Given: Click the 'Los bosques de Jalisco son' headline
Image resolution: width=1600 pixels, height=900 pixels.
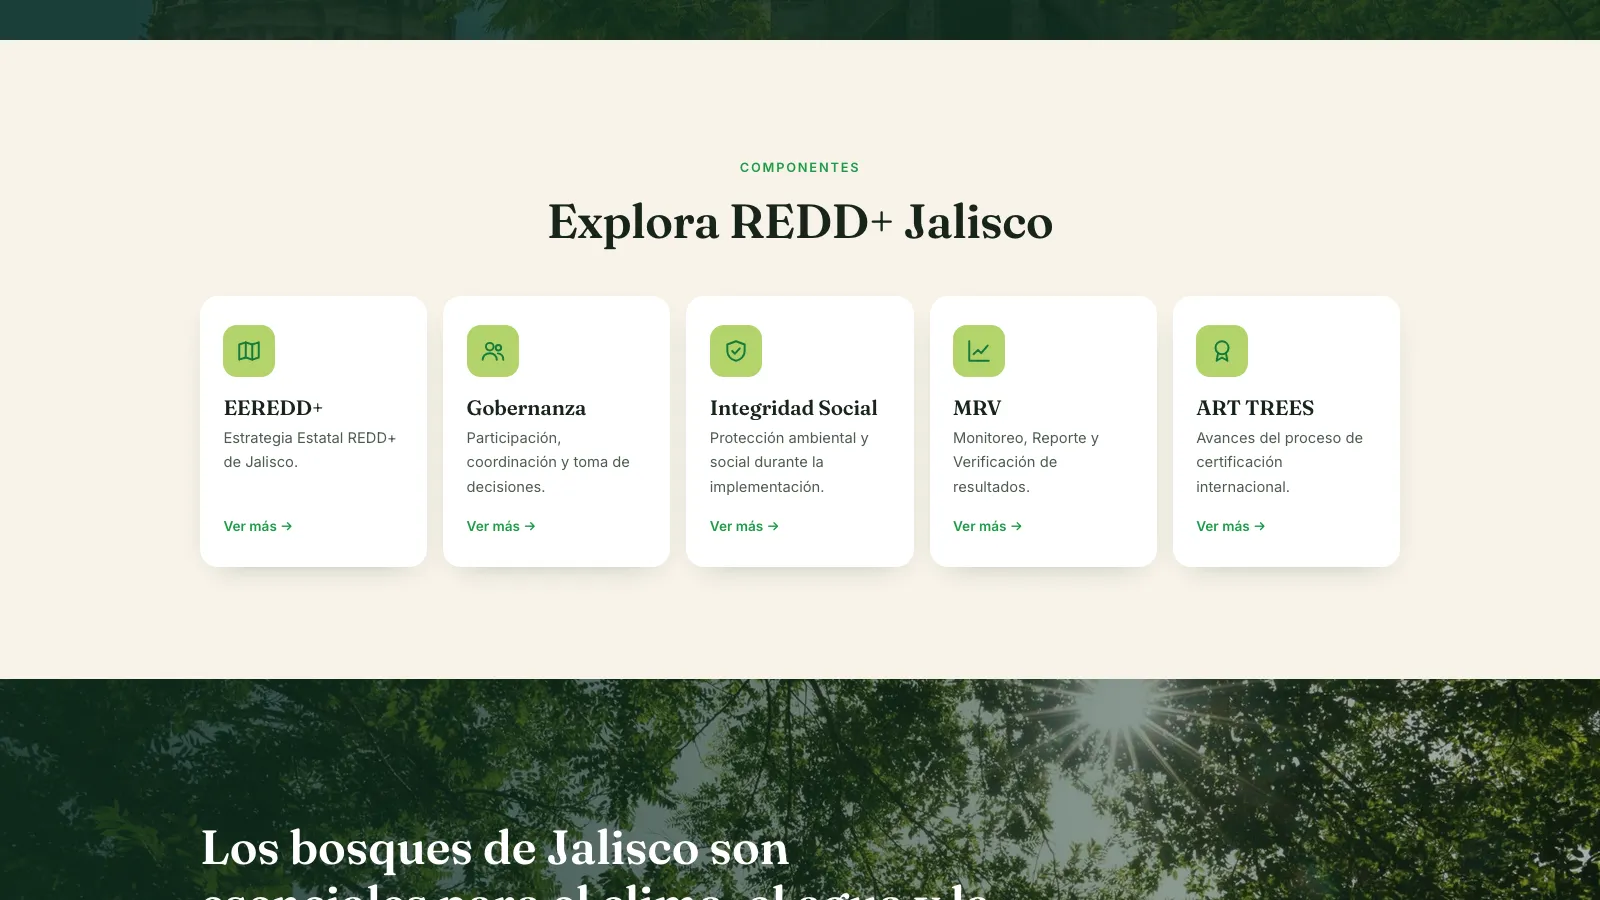Looking at the screenshot, I should (495, 848).
